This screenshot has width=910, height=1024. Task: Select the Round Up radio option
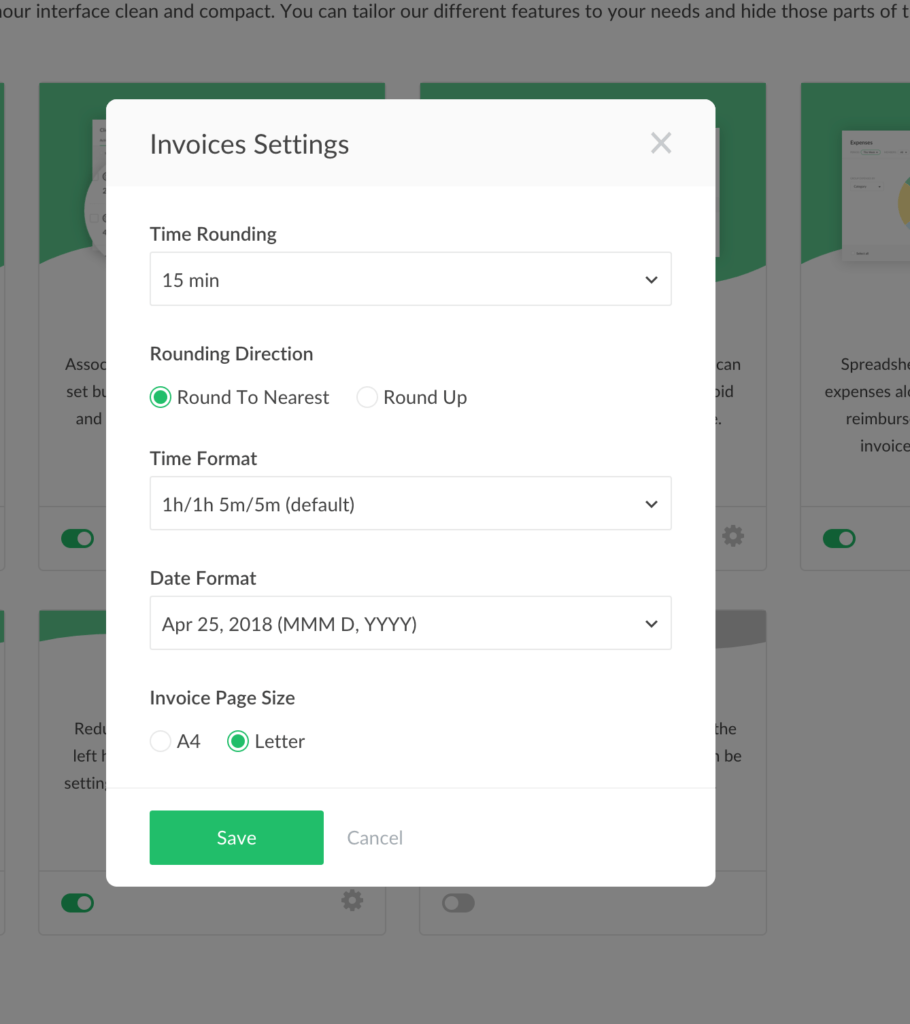tap(366, 397)
